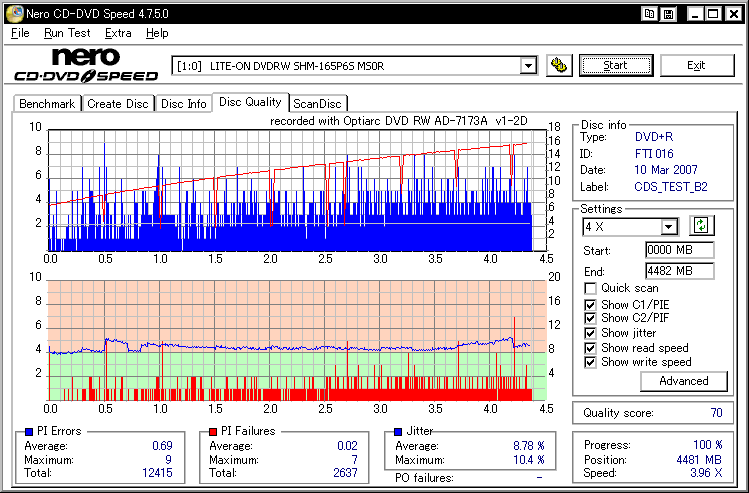
Task: Uncheck Show C1/PIE option
Action: [x=591, y=303]
